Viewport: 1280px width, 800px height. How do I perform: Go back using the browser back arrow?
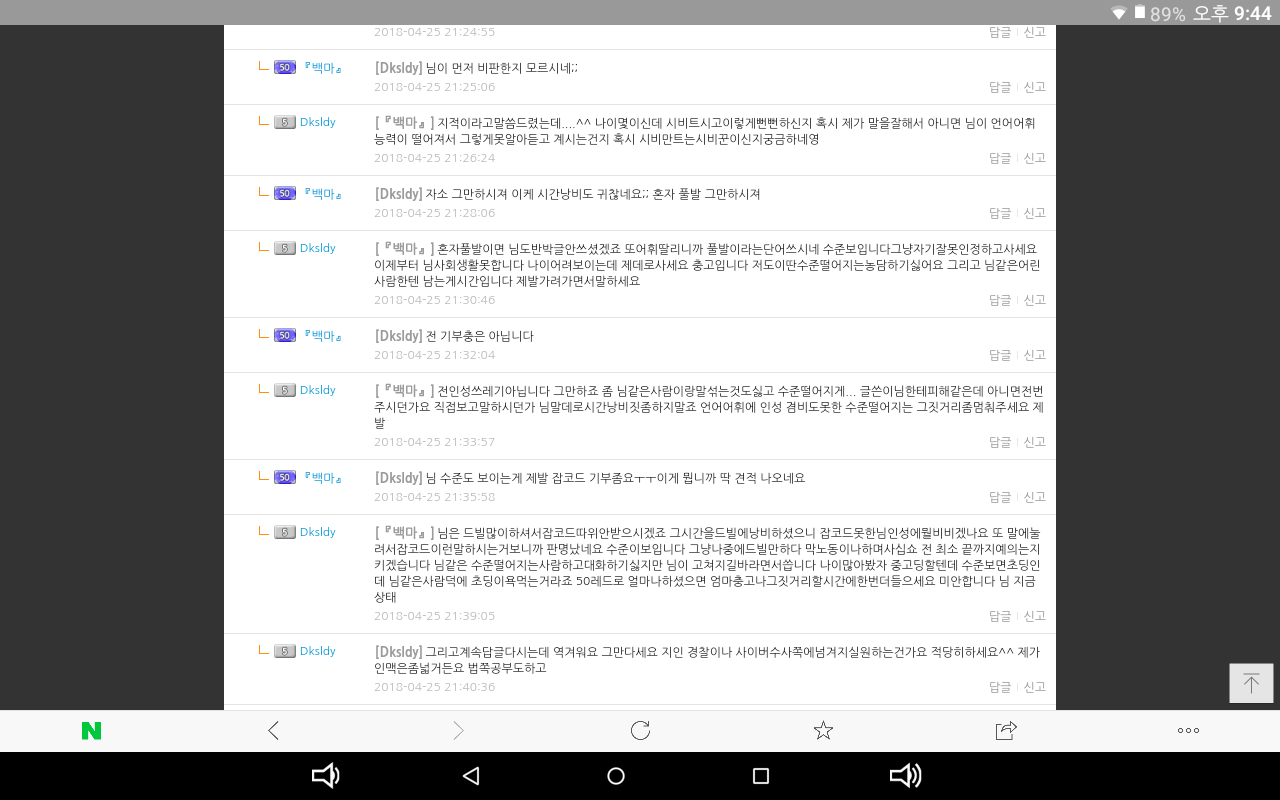point(273,731)
